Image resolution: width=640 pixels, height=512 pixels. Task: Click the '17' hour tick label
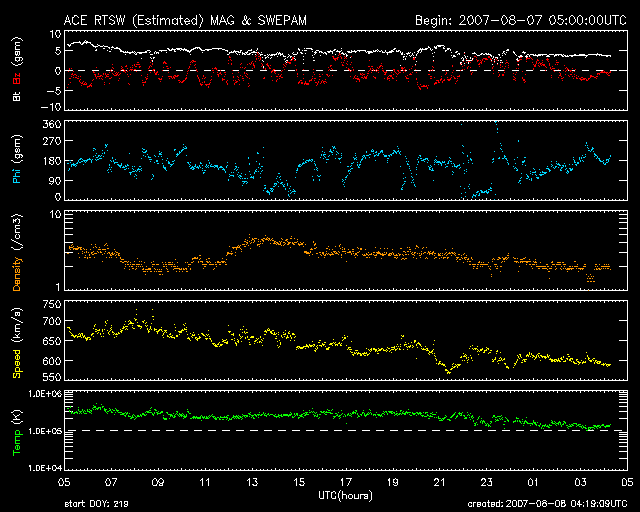[346, 482]
